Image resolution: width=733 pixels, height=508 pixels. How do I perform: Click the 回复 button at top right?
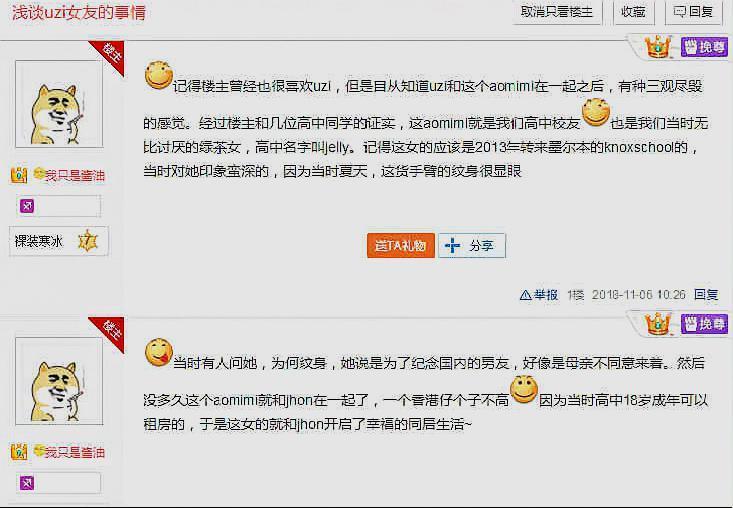click(693, 12)
